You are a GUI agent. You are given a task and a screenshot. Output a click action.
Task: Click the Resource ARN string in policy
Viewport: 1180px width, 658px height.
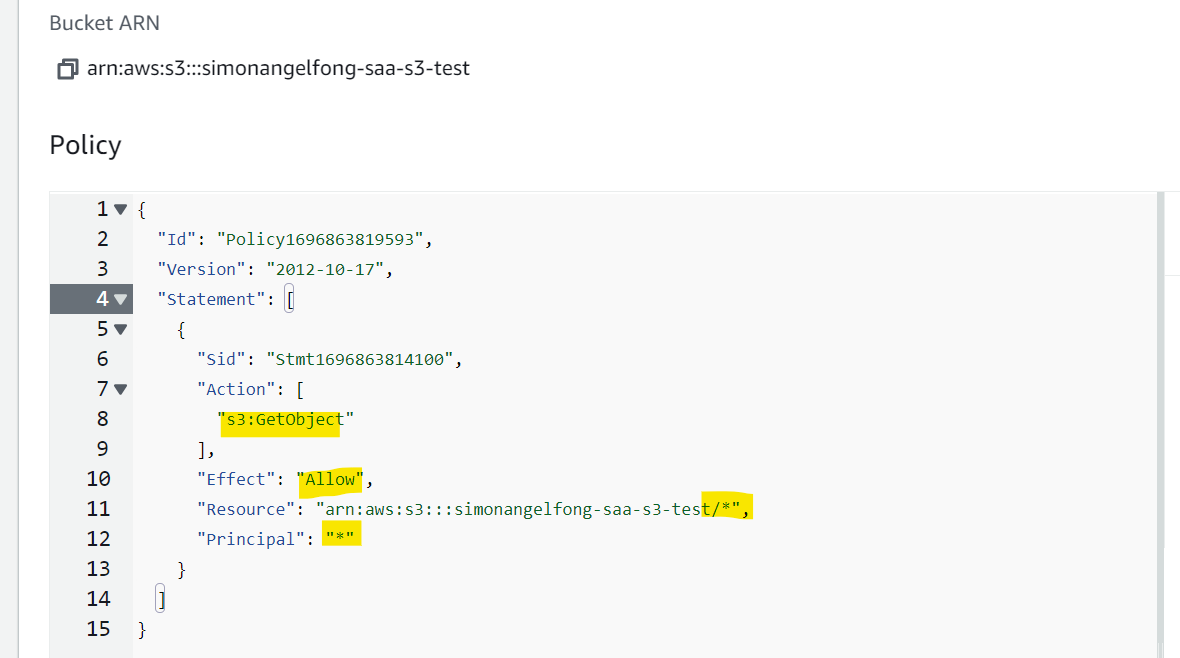528,510
